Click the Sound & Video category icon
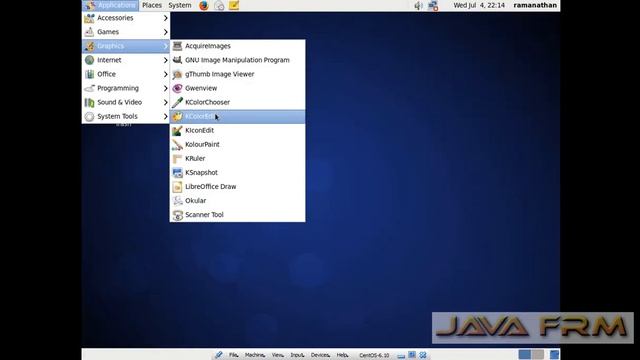This screenshot has height=360, width=640. 89,102
